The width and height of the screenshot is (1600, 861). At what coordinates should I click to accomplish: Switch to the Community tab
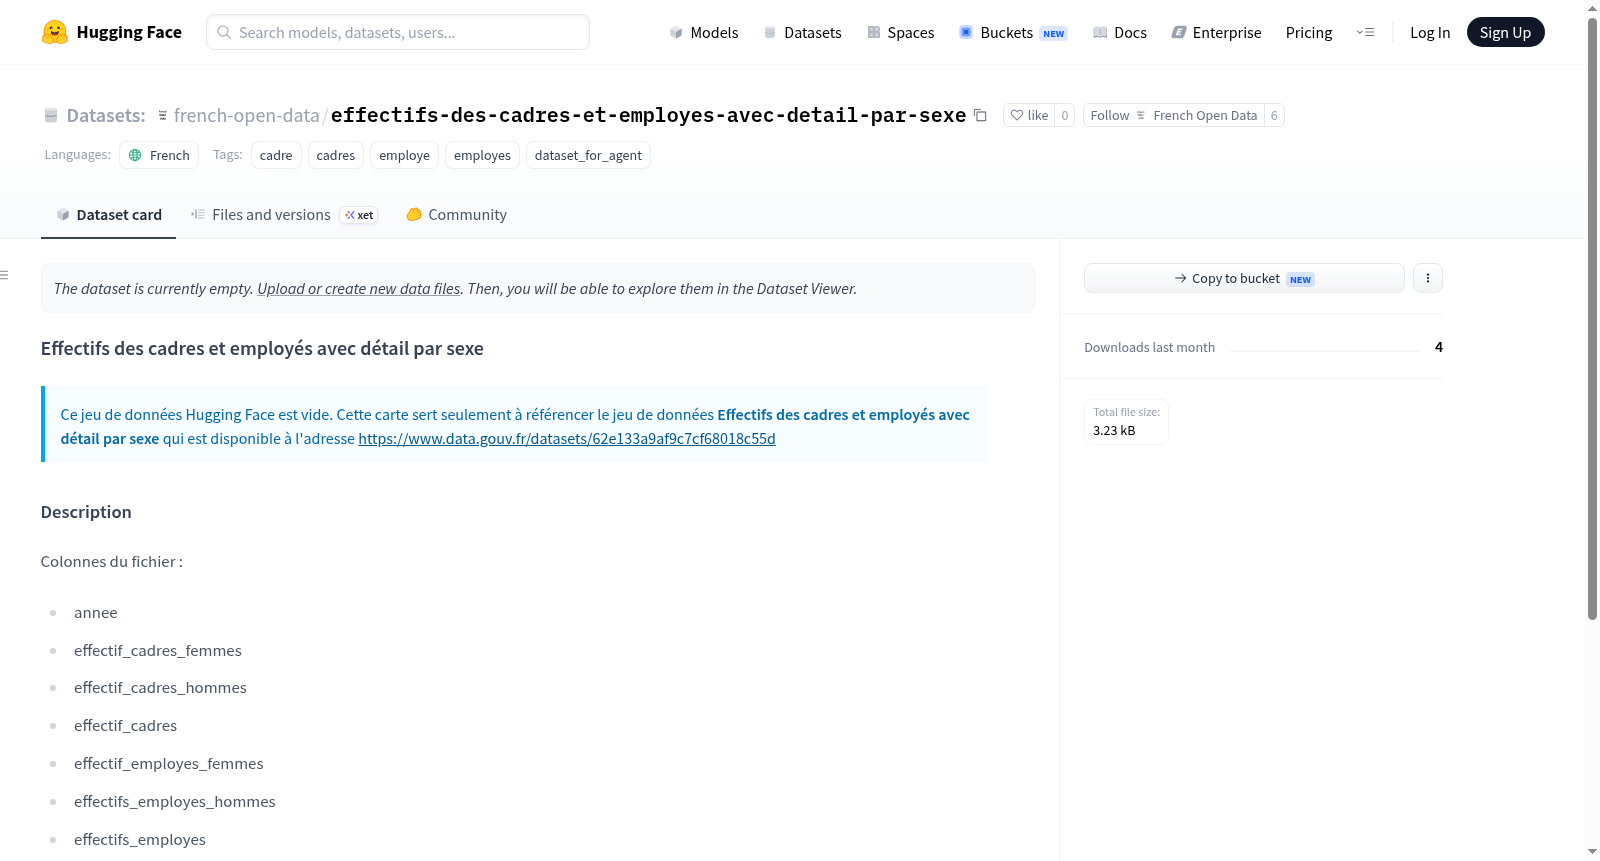tap(457, 214)
